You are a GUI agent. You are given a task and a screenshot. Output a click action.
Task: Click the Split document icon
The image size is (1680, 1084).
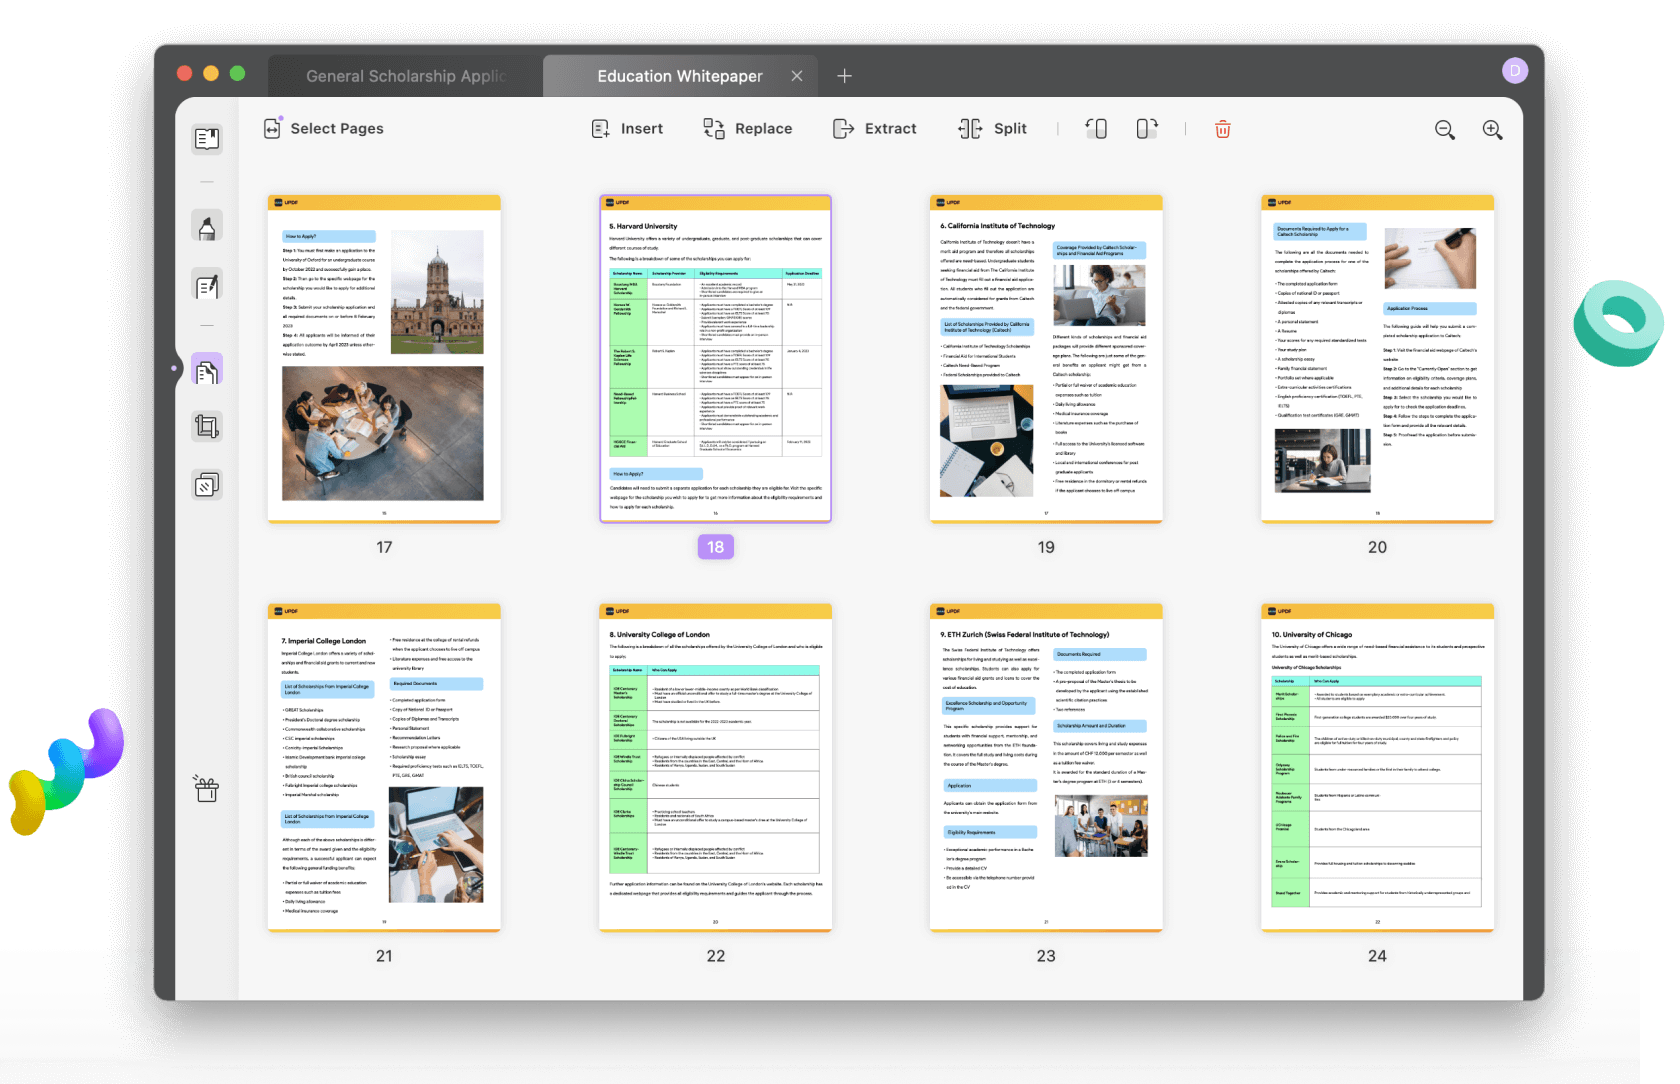970,129
